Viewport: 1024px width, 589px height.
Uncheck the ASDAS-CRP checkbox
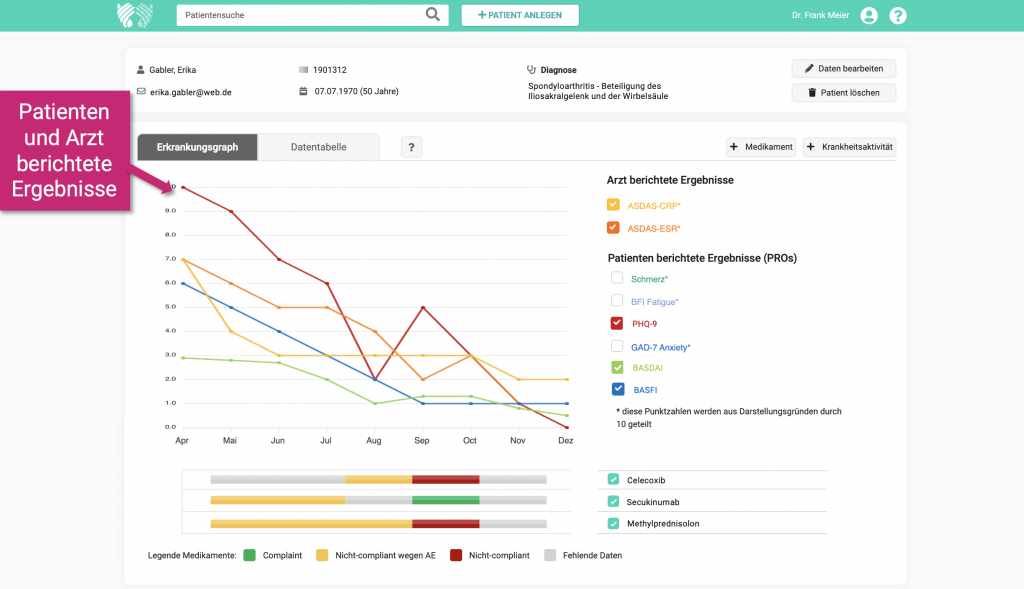(614, 204)
